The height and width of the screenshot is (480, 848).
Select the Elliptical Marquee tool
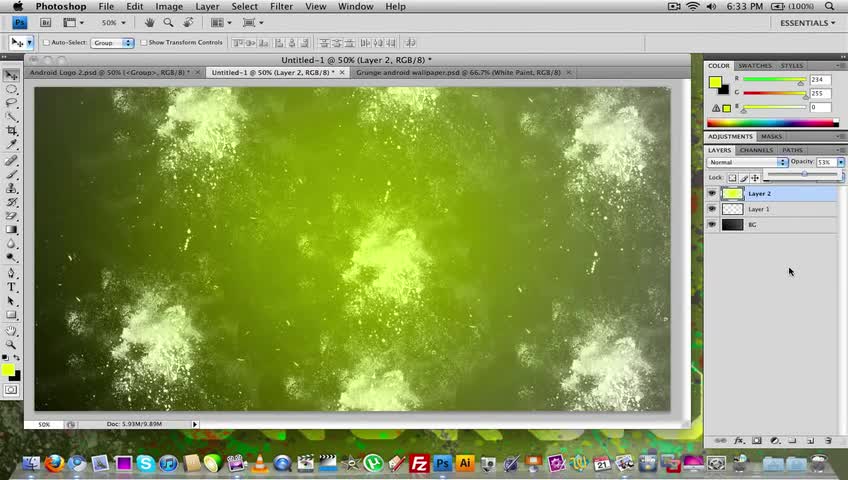pyautogui.click(x=11, y=89)
